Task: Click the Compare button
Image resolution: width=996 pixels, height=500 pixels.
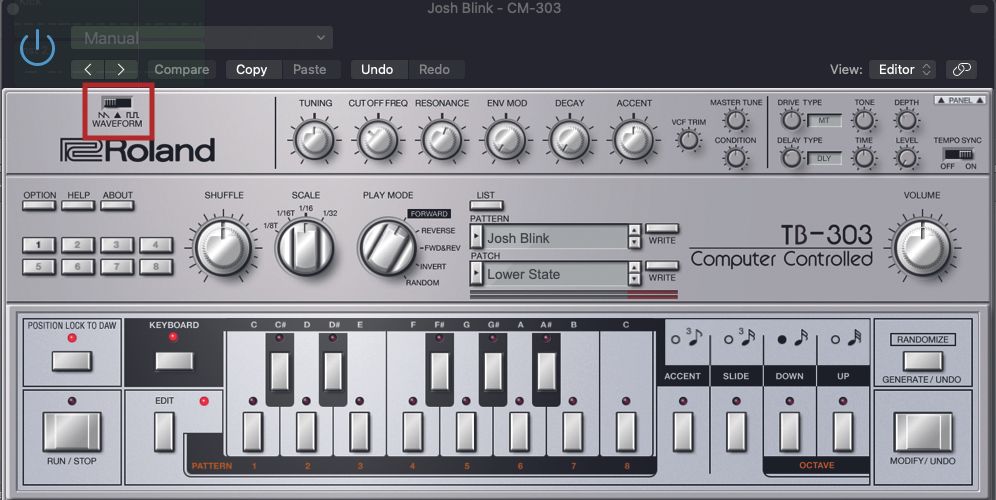Action: click(x=182, y=69)
